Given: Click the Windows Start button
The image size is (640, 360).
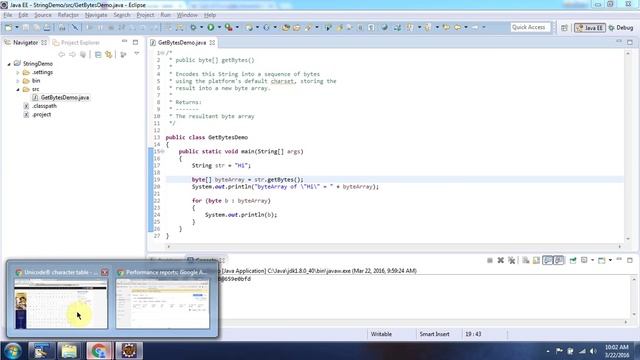Looking at the screenshot, I should tap(13, 351).
